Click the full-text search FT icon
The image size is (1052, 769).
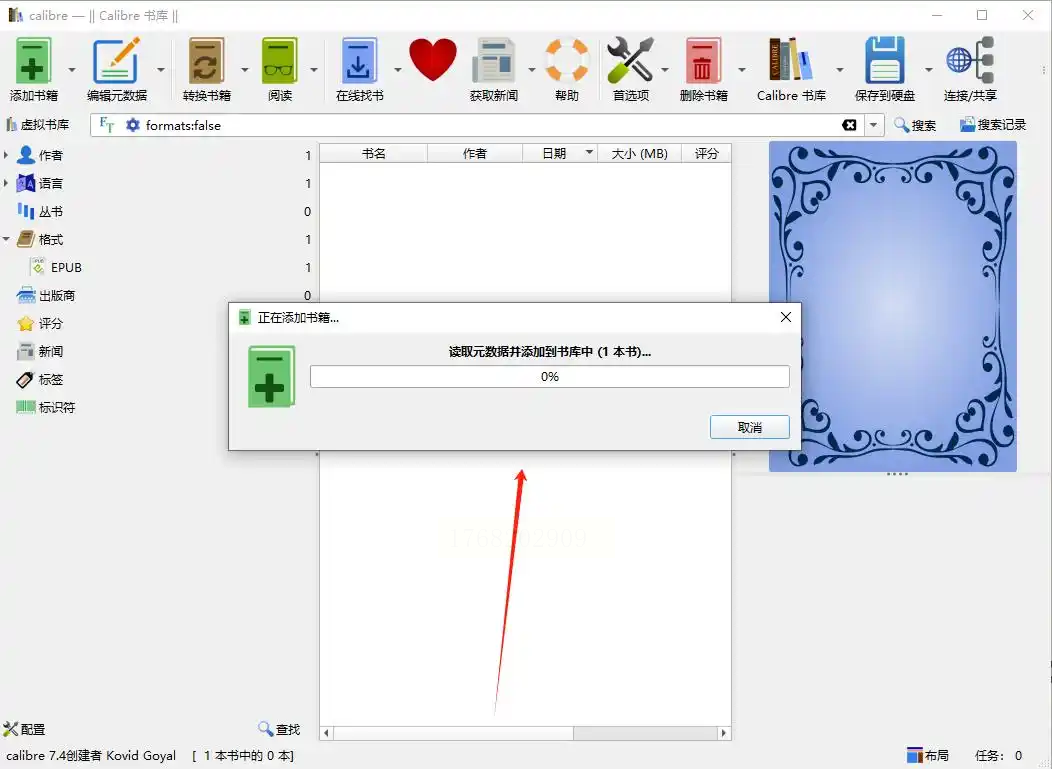(x=107, y=125)
